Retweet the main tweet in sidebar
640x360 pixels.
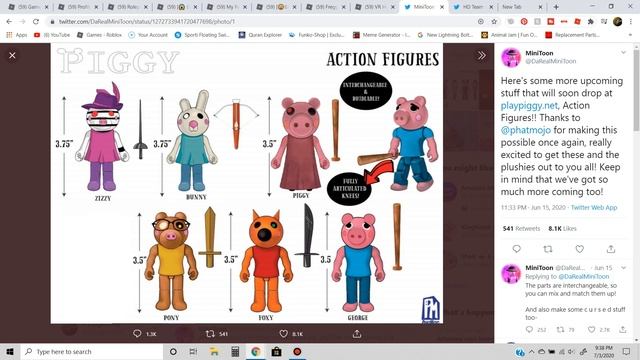548,249
